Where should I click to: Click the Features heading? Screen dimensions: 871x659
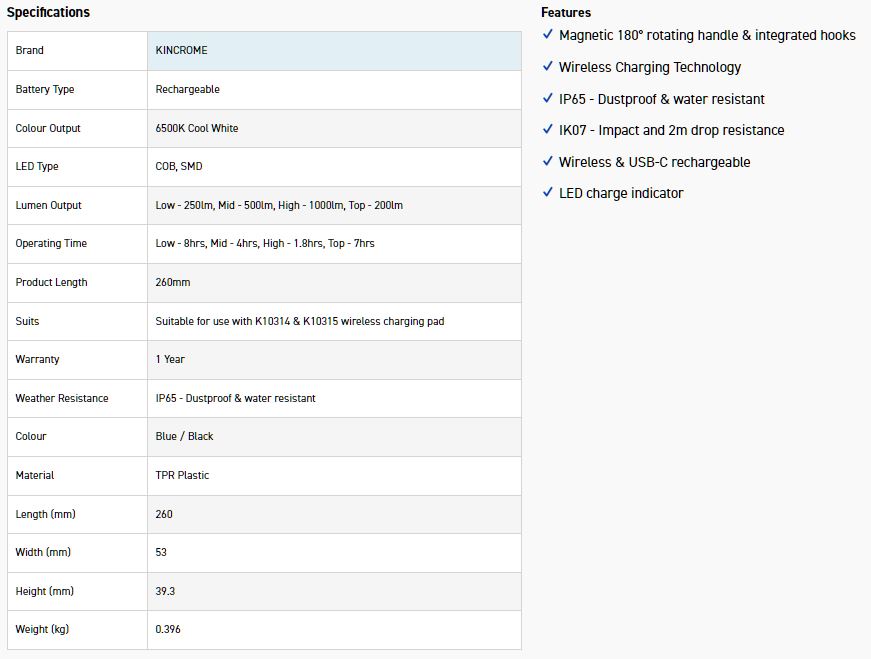[x=566, y=13]
